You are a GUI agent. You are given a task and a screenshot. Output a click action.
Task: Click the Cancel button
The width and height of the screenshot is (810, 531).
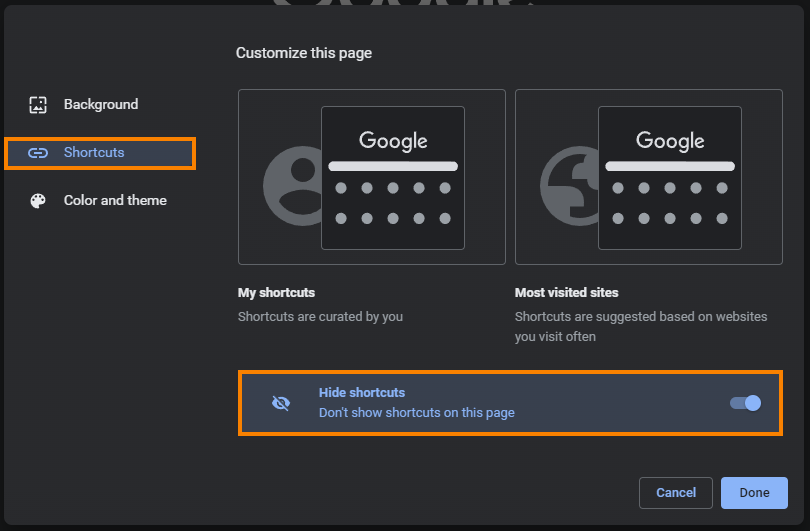click(x=676, y=493)
